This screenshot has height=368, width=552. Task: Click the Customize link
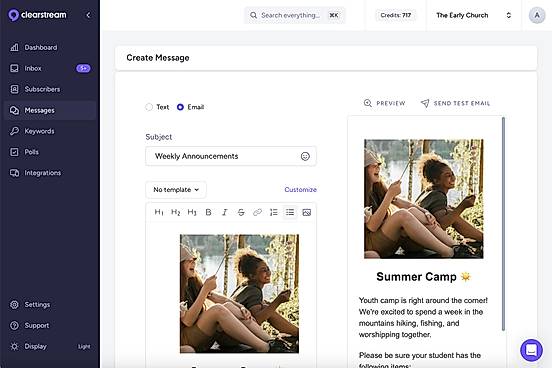pos(300,190)
